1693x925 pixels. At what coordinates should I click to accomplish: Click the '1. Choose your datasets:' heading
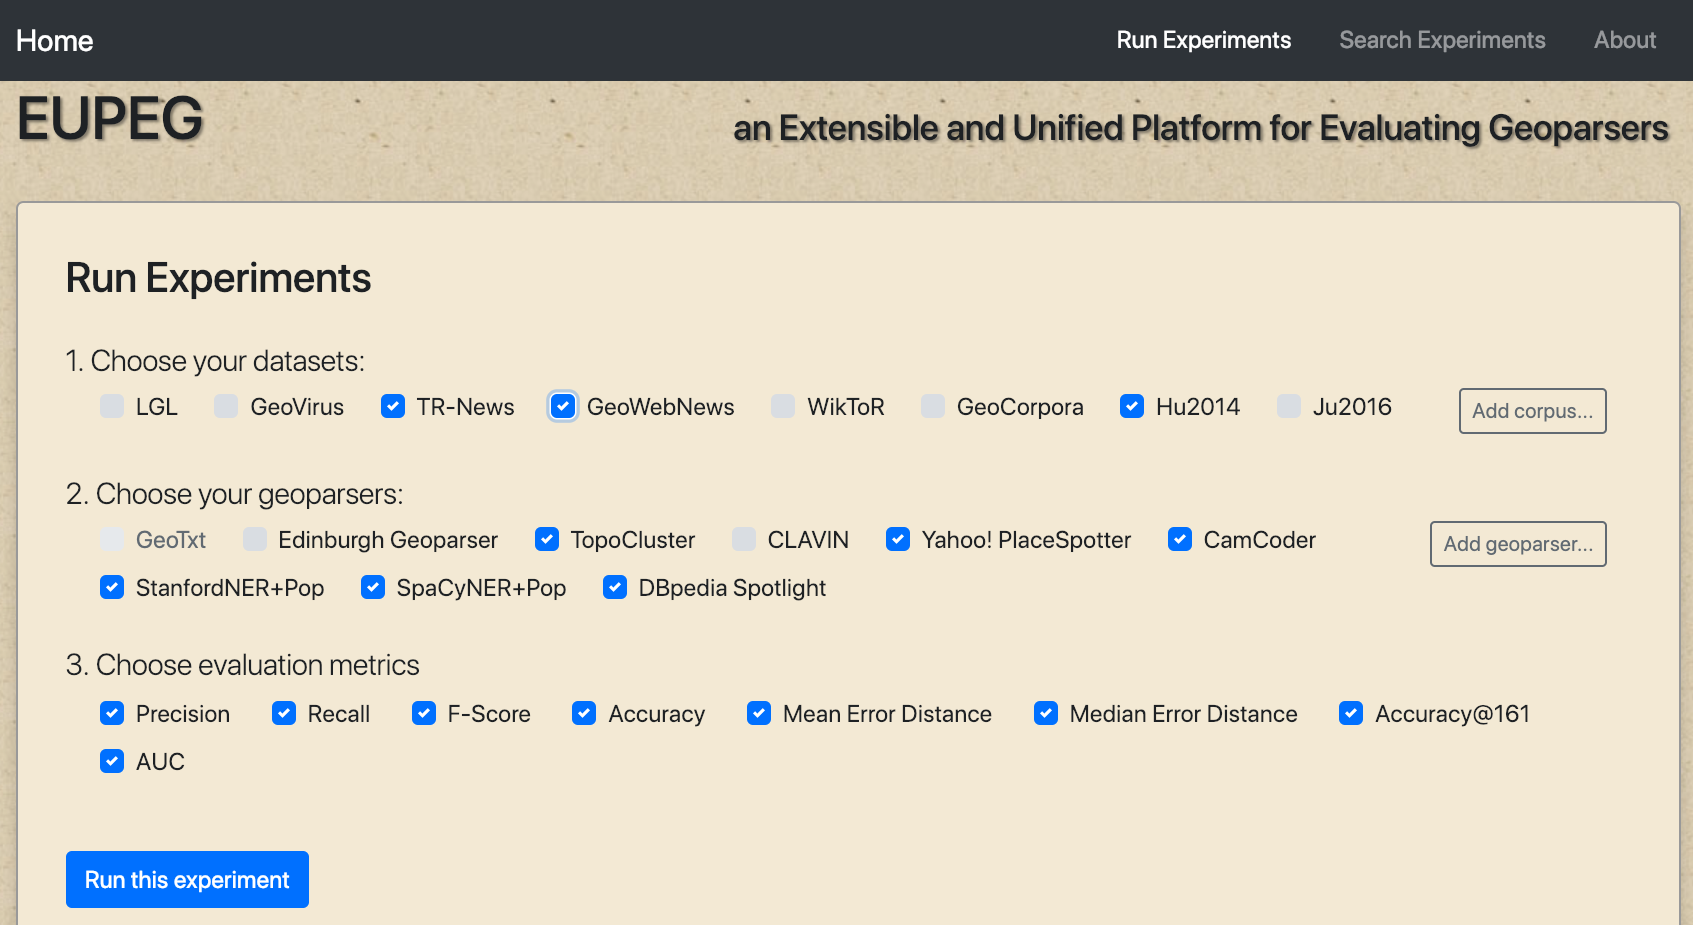coord(215,361)
